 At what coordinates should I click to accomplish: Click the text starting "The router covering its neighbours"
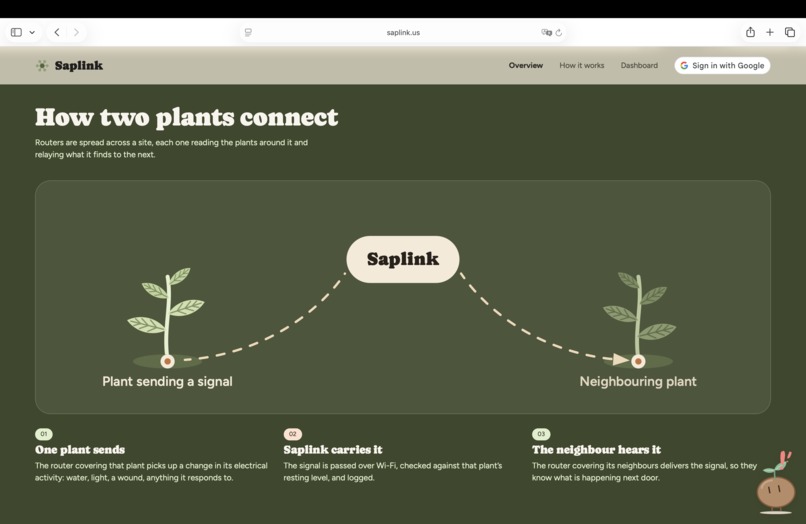(x=644, y=472)
